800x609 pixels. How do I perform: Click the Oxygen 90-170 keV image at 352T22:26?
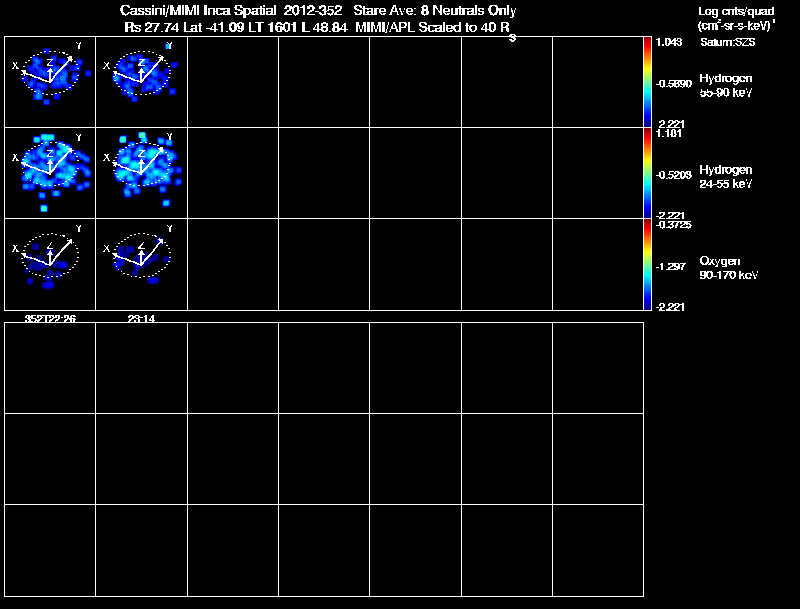point(50,264)
